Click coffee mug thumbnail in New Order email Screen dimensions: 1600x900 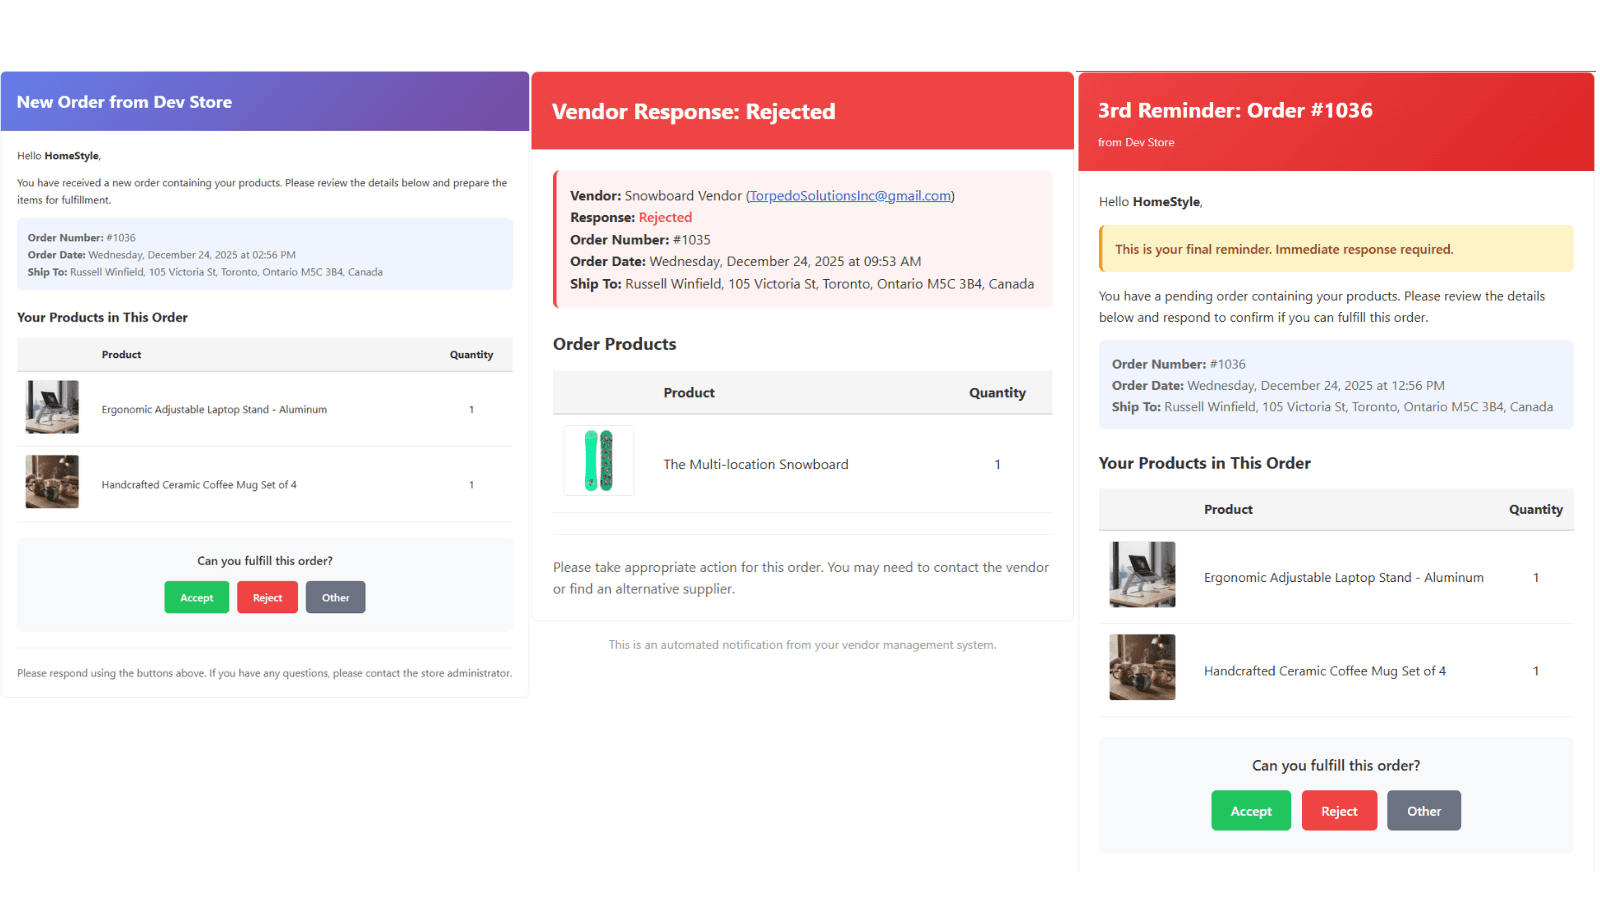52,482
